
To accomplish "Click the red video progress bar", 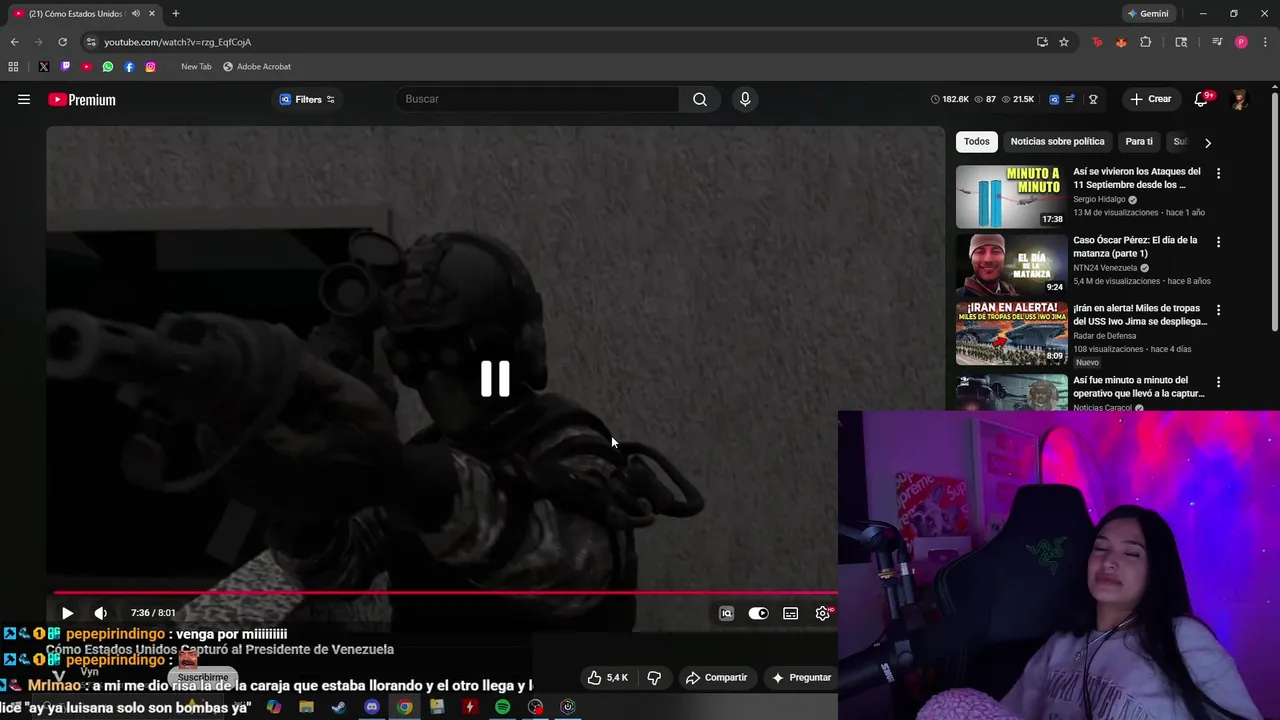I will click(x=445, y=593).
